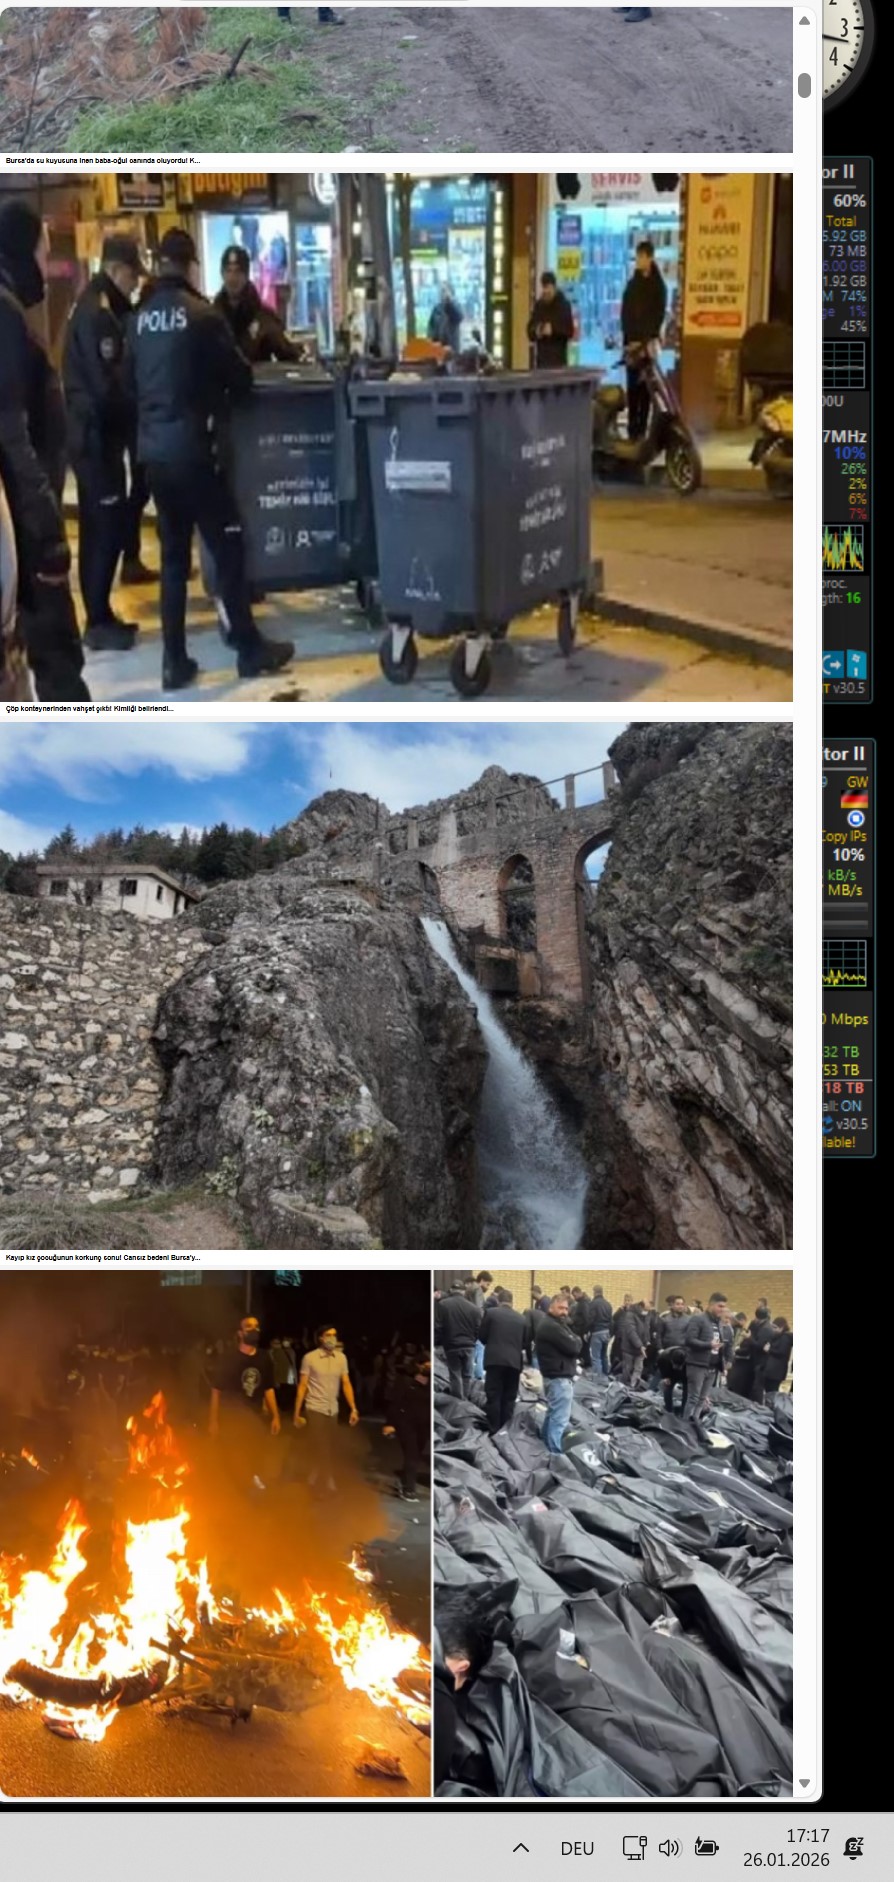The height and width of the screenshot is (1882, 894).
Task: Click the battery charging tray icon
Action: click(706, 1847)
